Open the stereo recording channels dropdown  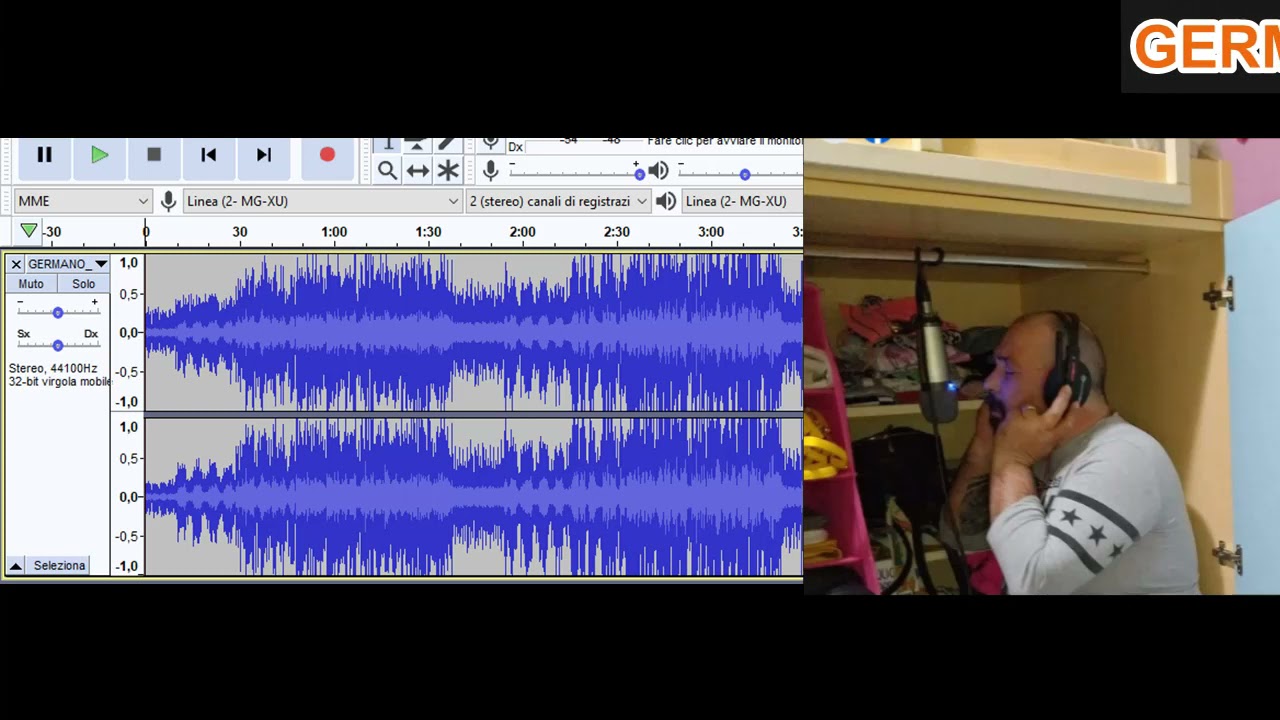[x=558, y=201]
